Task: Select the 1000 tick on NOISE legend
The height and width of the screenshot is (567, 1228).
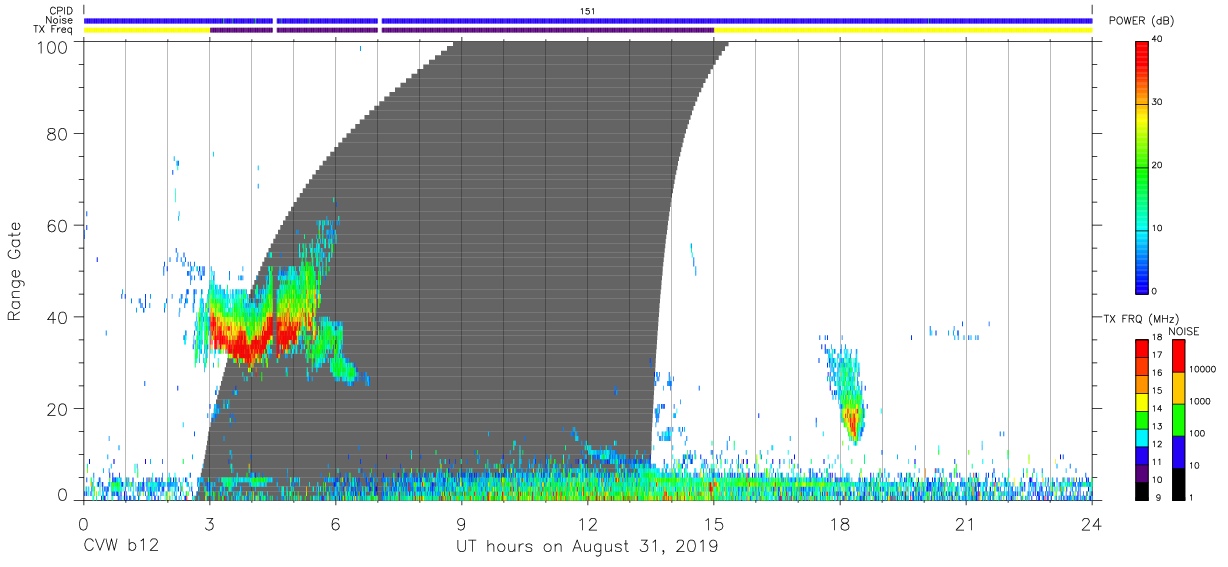Action: 1200,403
